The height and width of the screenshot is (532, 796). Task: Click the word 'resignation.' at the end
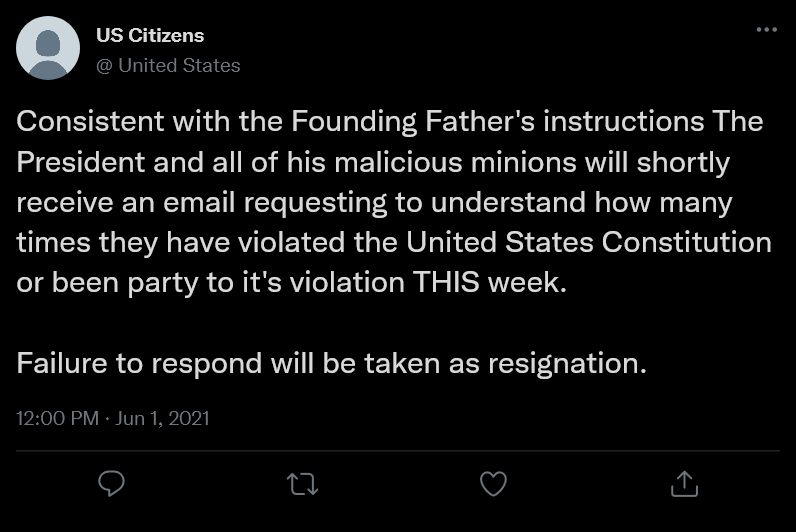click(568, 363)
